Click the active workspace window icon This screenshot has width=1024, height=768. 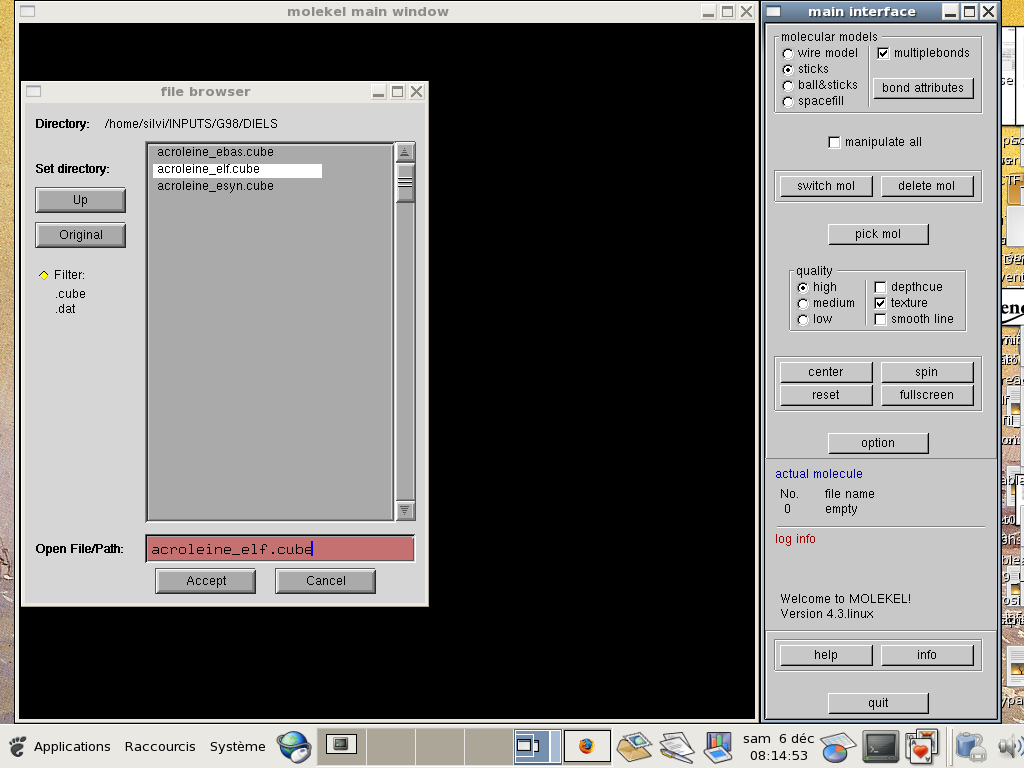(x=528, y=746)
